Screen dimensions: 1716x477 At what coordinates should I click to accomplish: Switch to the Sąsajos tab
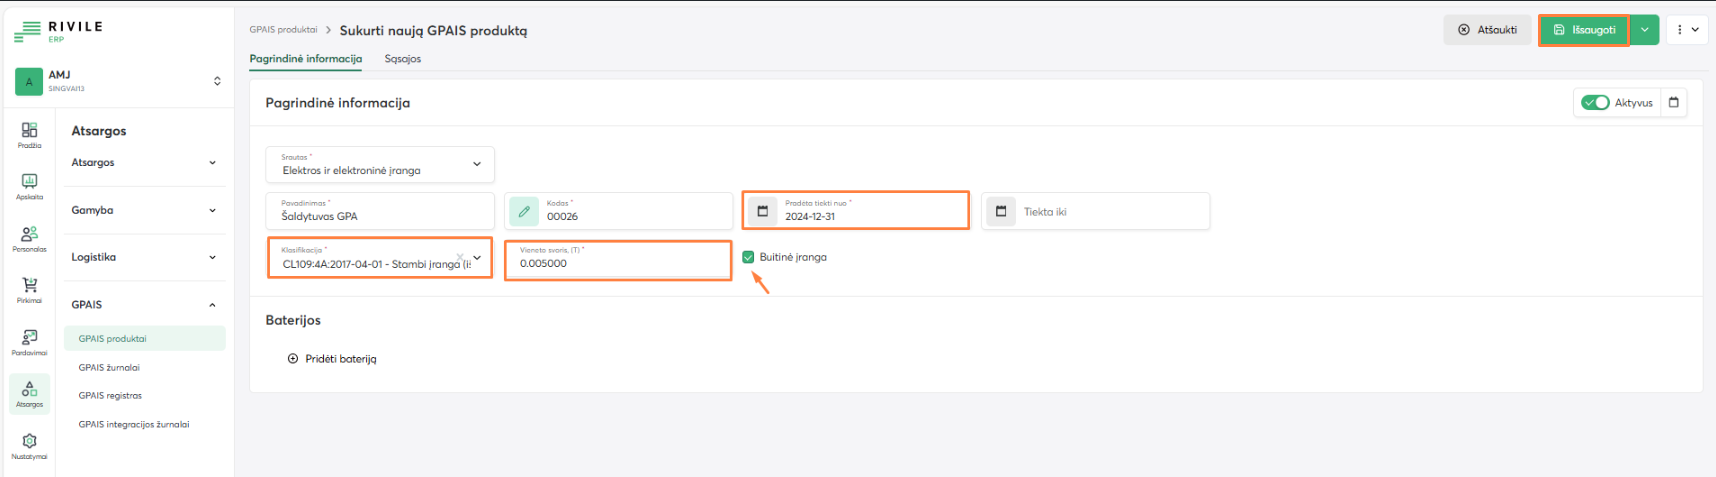402,59
